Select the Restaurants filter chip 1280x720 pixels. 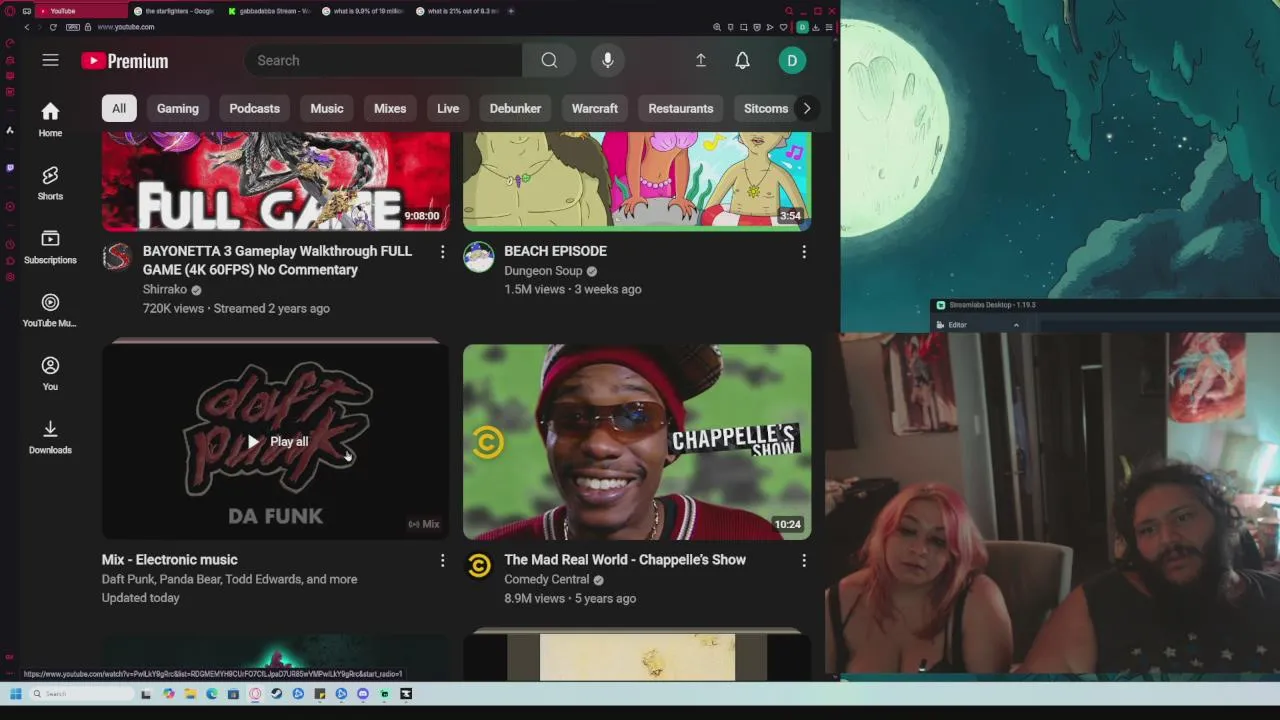pos(681,108)
